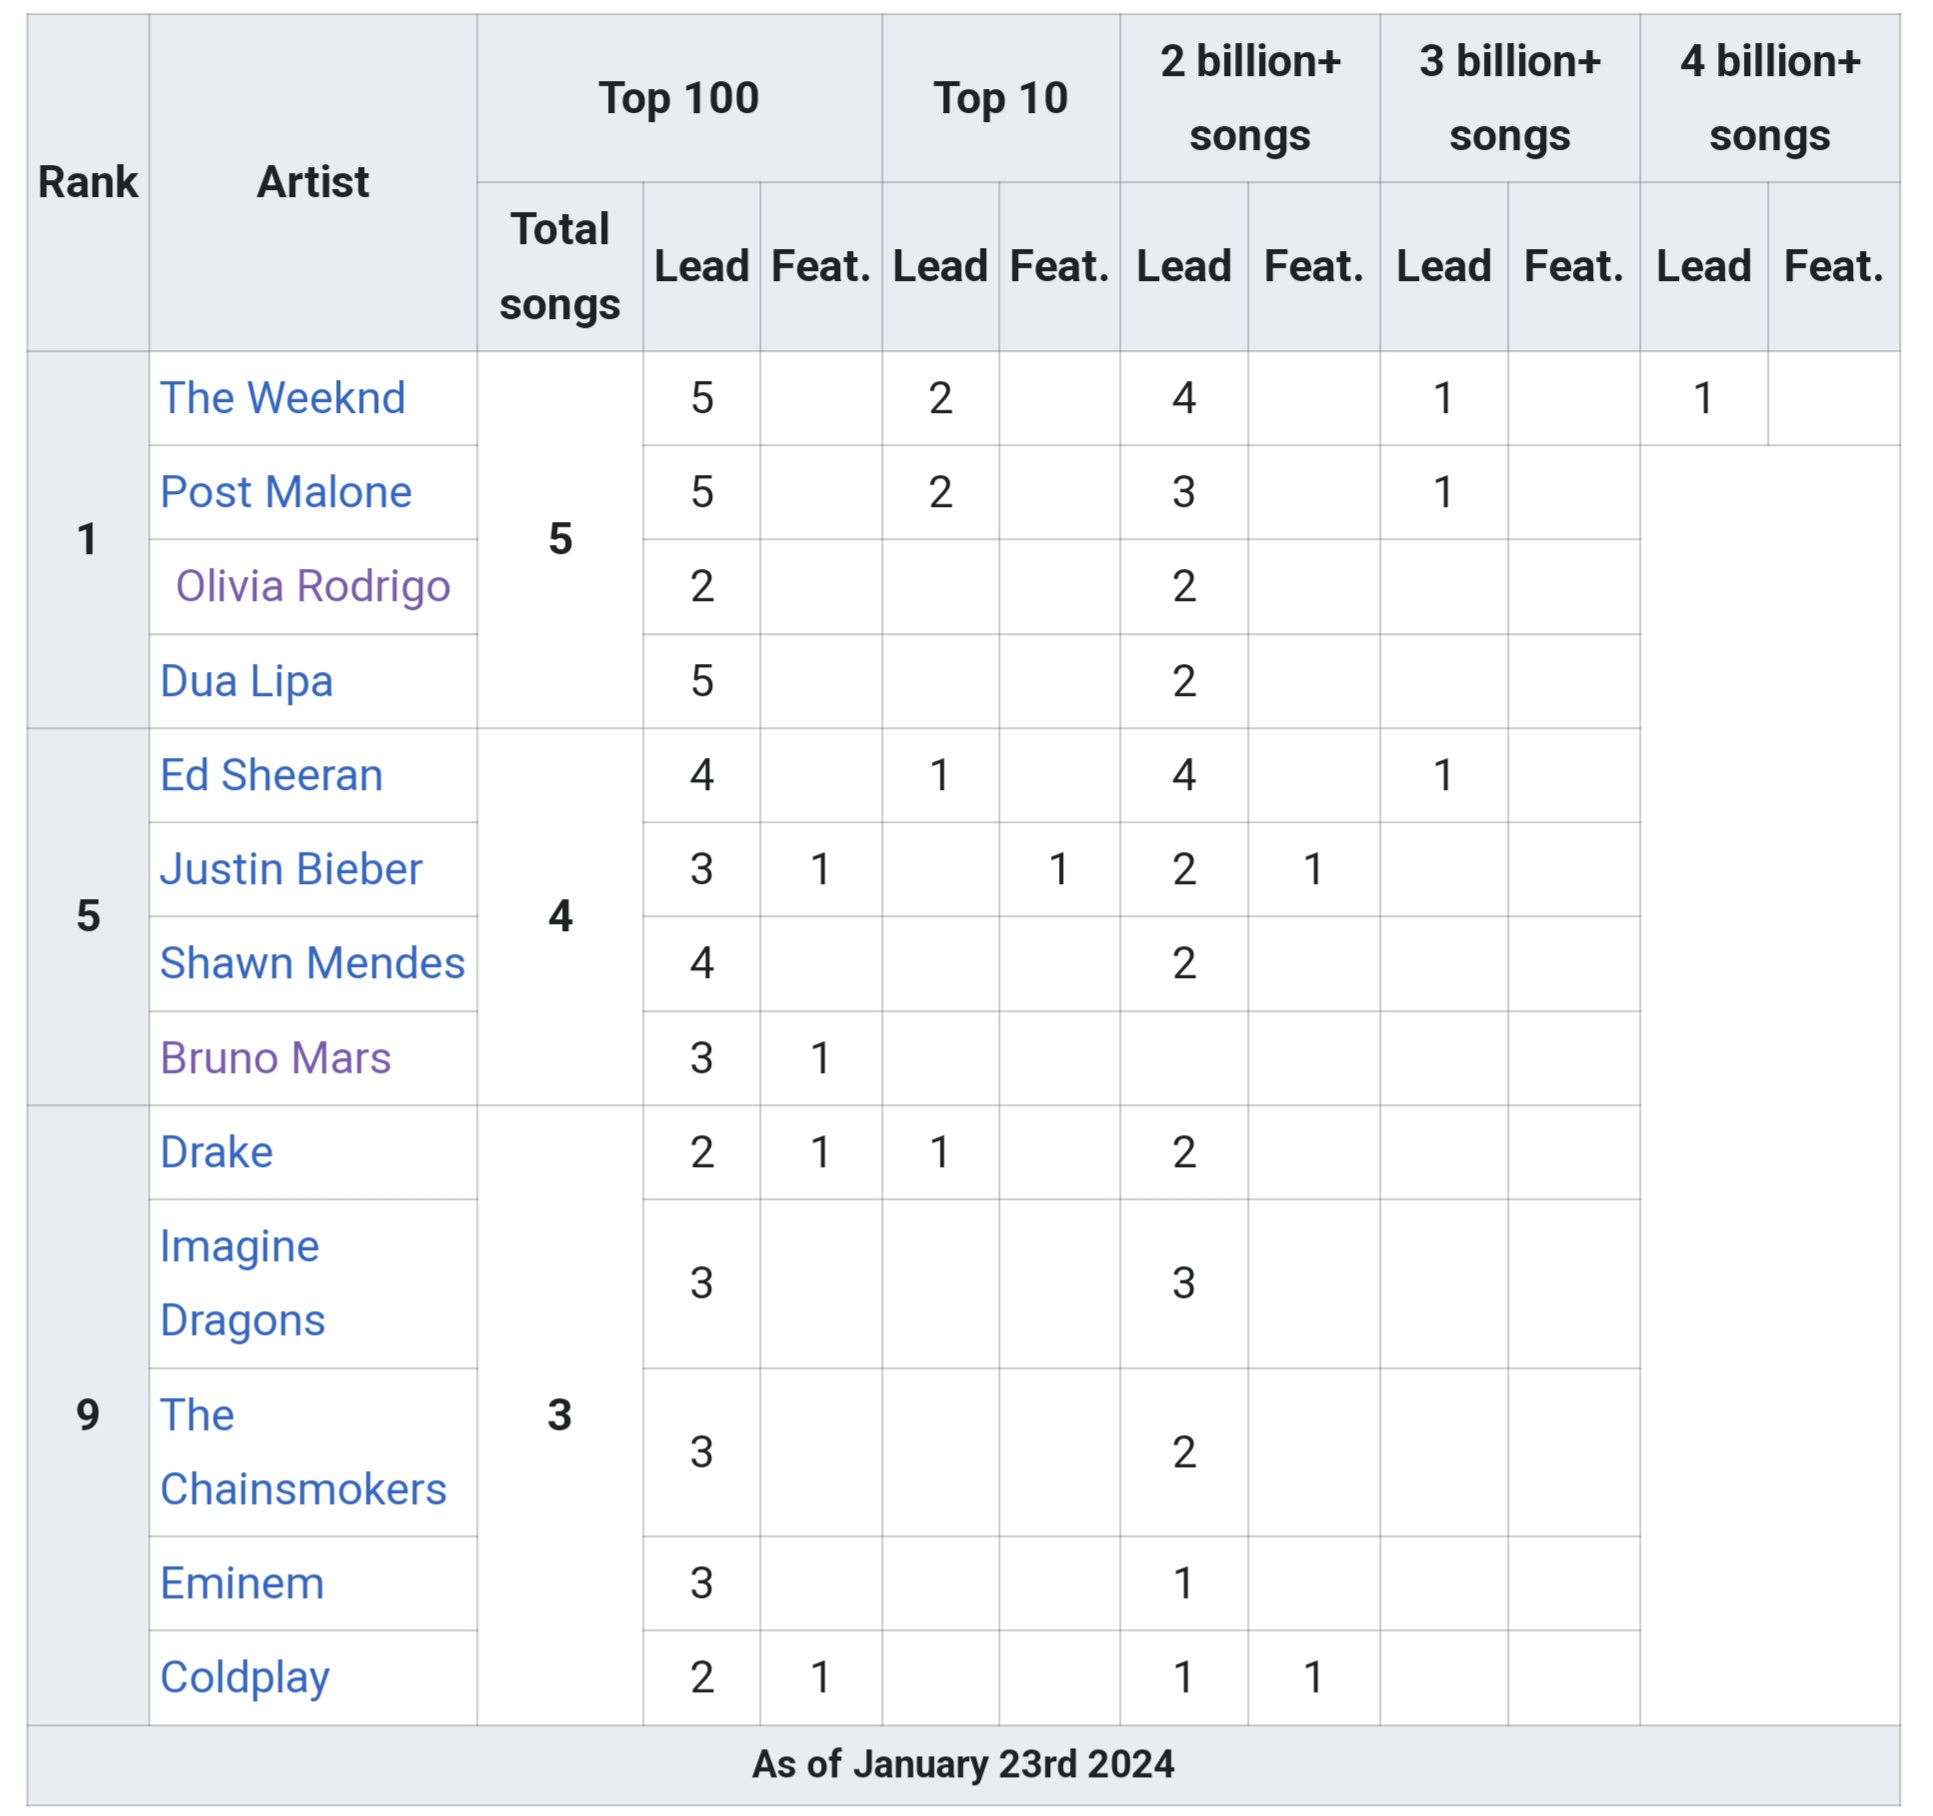Click Justin Bieber's 2 billion+ Feat. value

pos(1314,869)
